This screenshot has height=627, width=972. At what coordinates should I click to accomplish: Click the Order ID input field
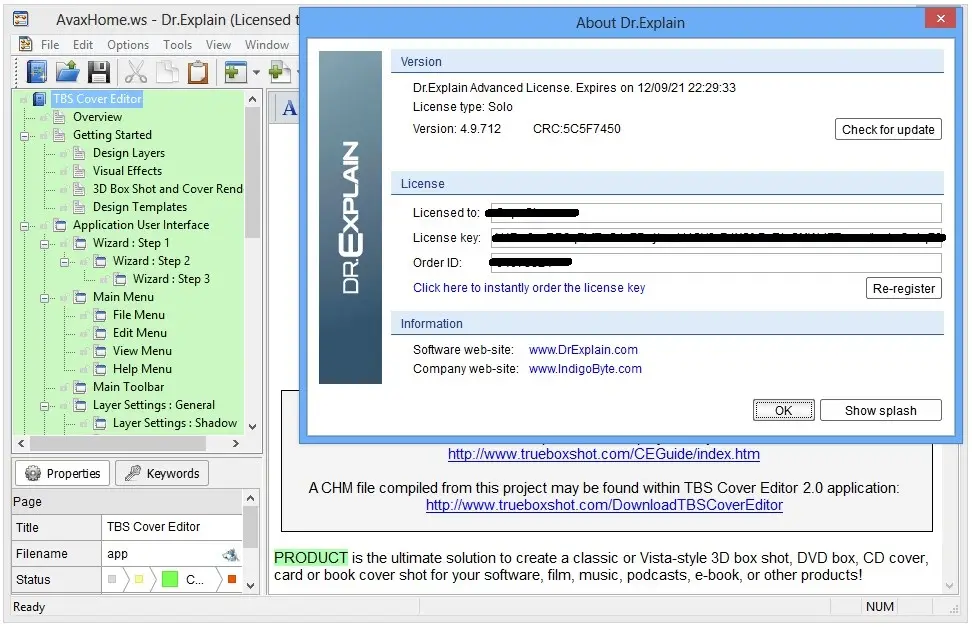pos(716,263)
